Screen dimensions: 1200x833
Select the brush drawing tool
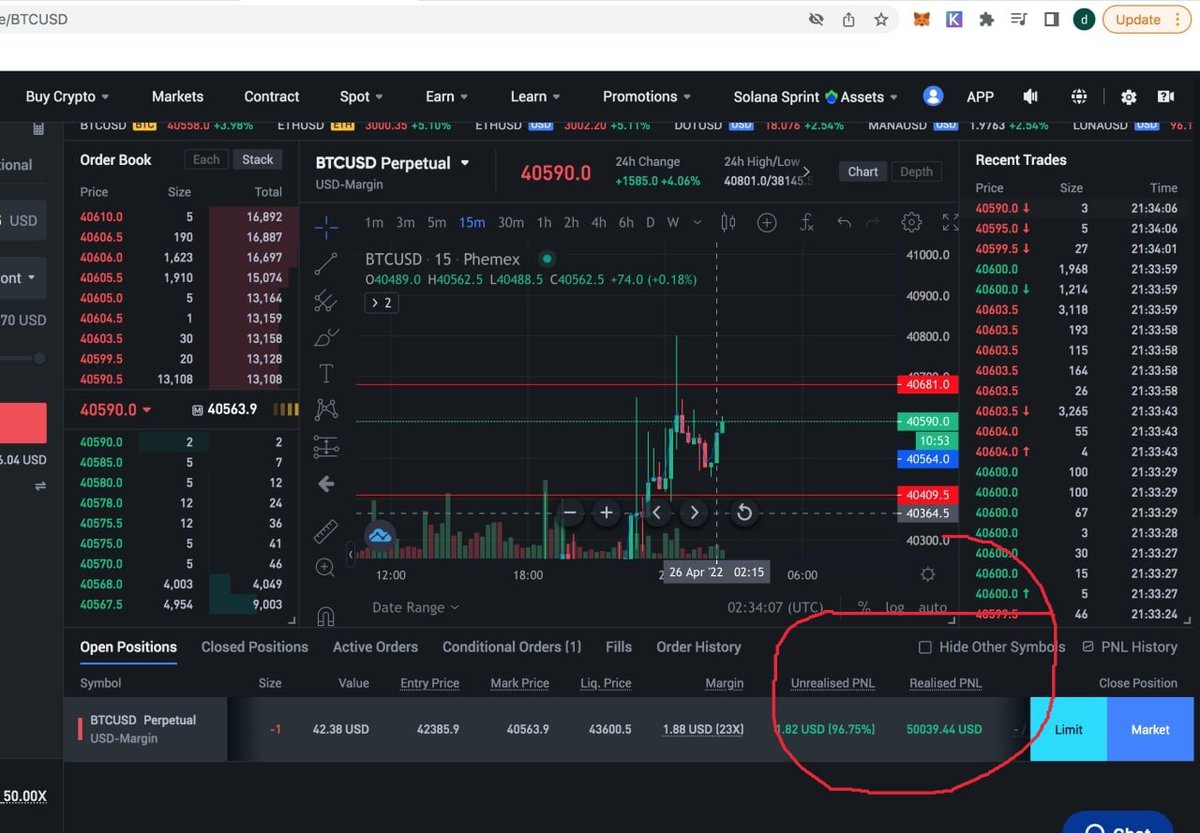click(326, 337)
